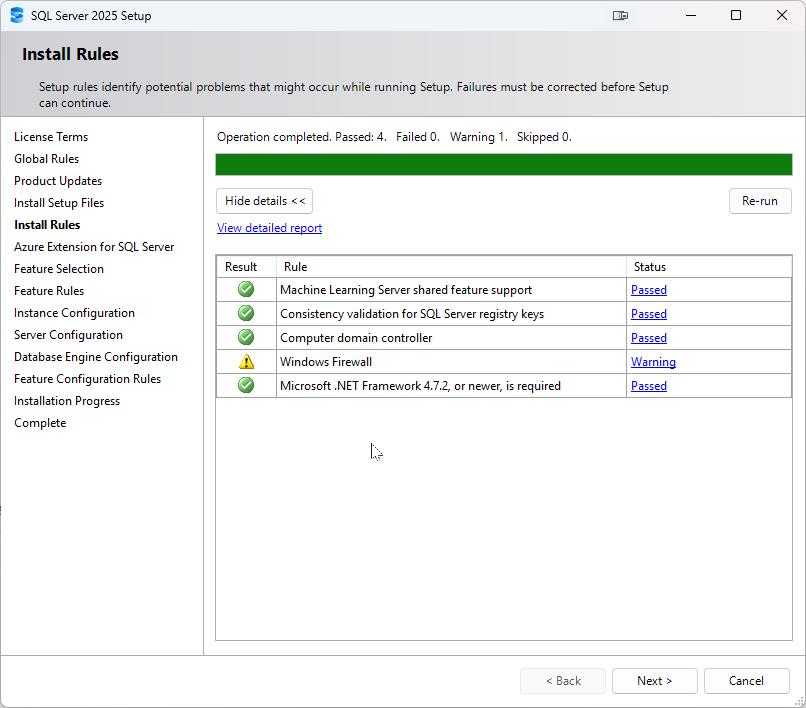Select Product Updates in the sidebar
806x708 pixels.
click(58, 181)
